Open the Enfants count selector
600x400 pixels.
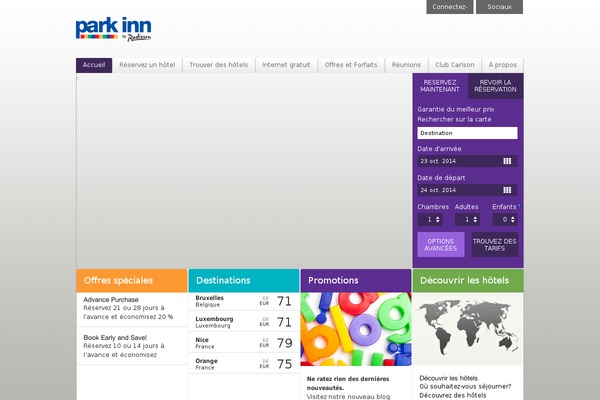505,220
